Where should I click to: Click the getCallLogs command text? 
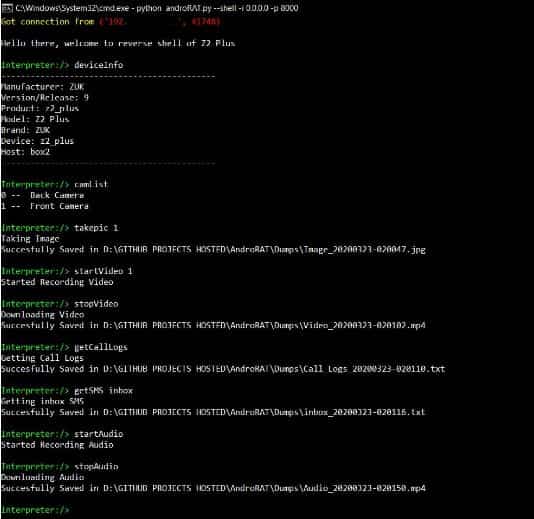point(101,347)
